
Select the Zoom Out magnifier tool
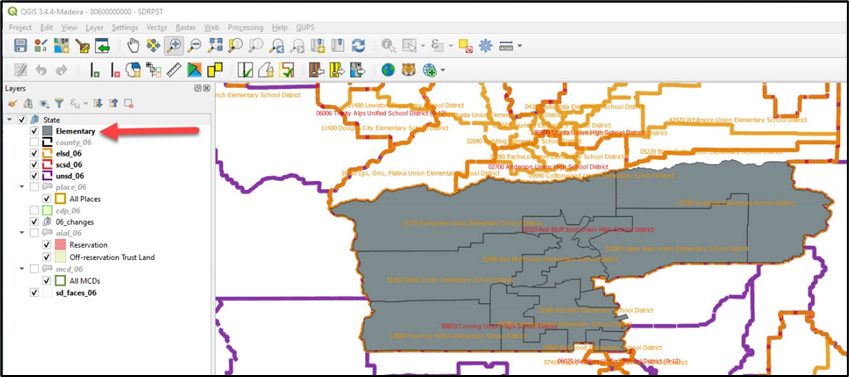(x=194, y=46)
